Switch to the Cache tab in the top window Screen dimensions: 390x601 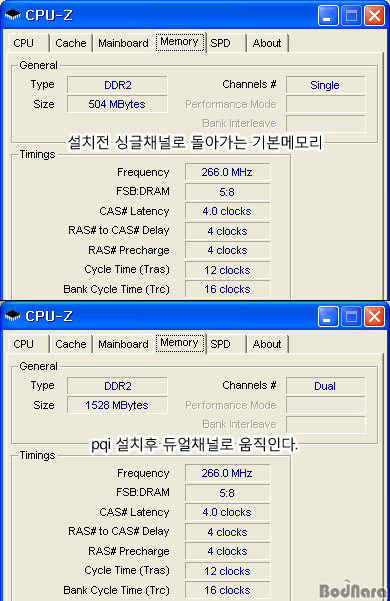tap(71, 43)
